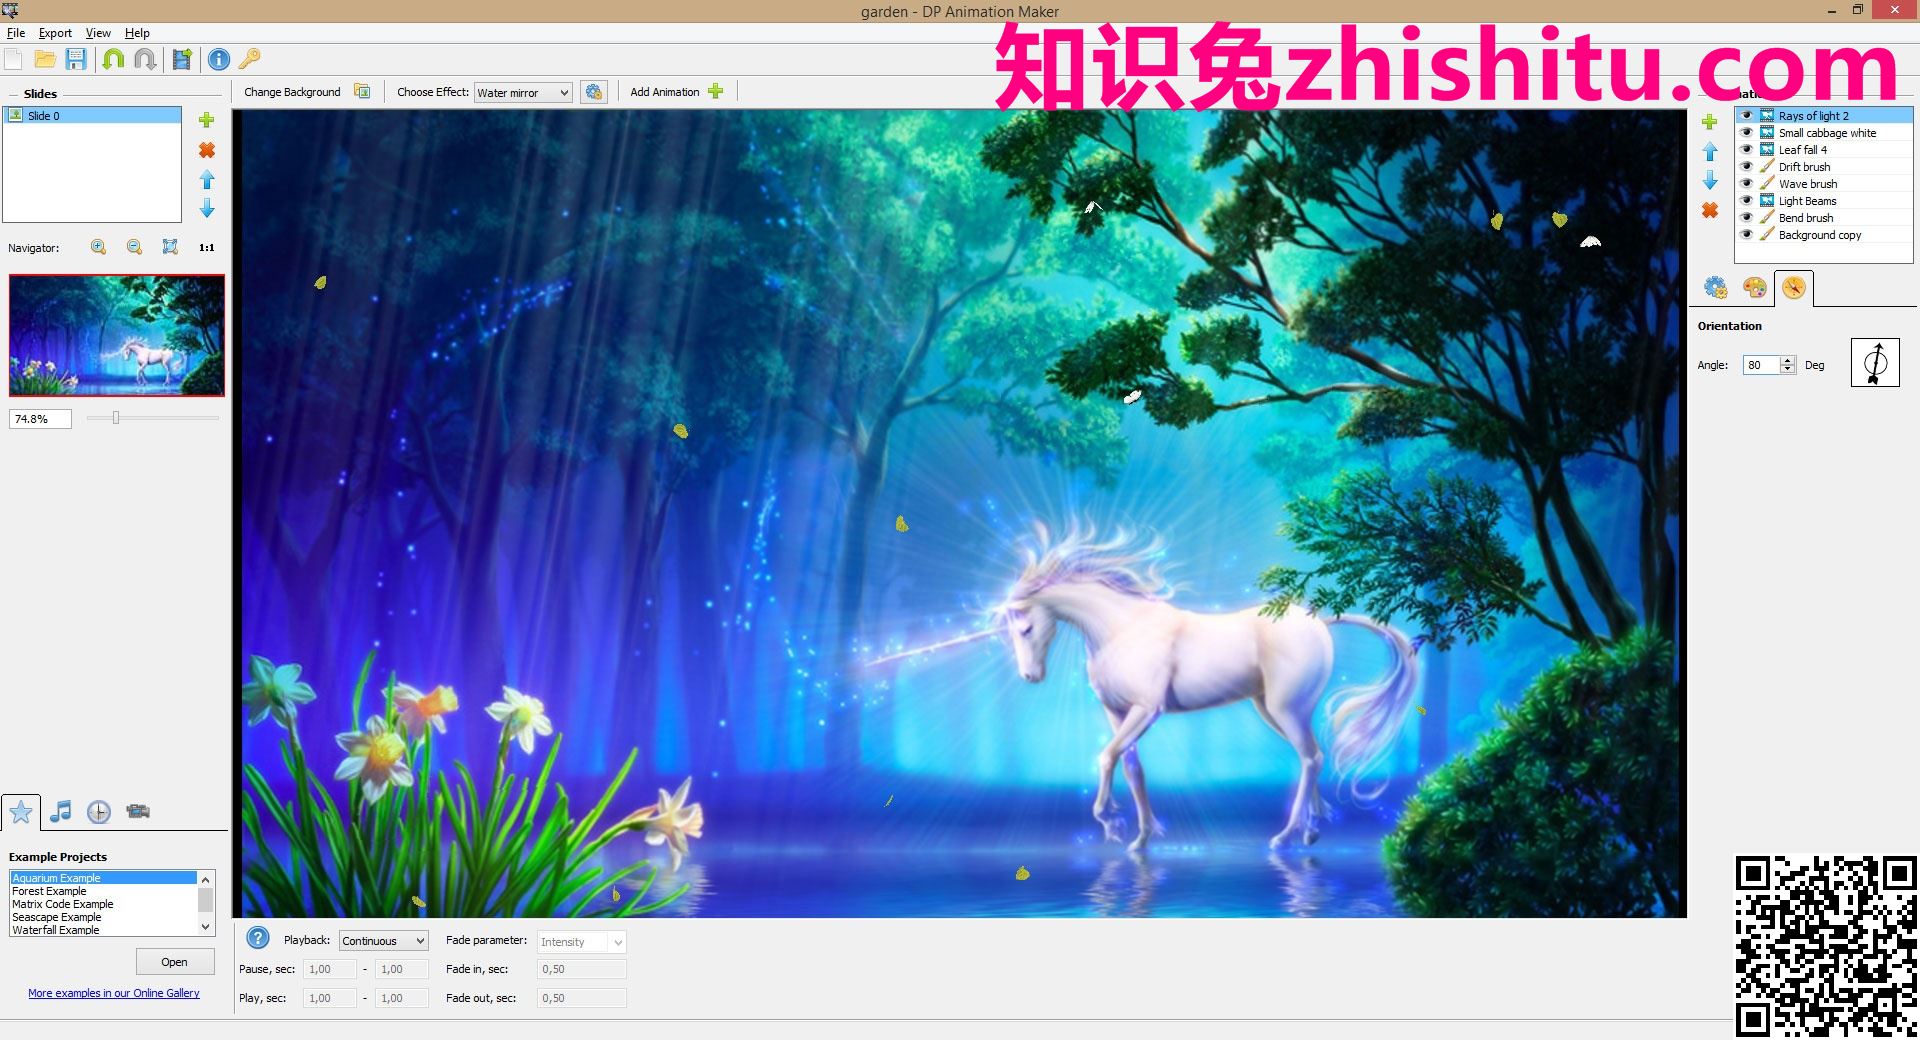Screen dimensions: 1920x1040
Task: Open the Choose Effect Water mirror dropdown
Action: click(x=523, y=92)
